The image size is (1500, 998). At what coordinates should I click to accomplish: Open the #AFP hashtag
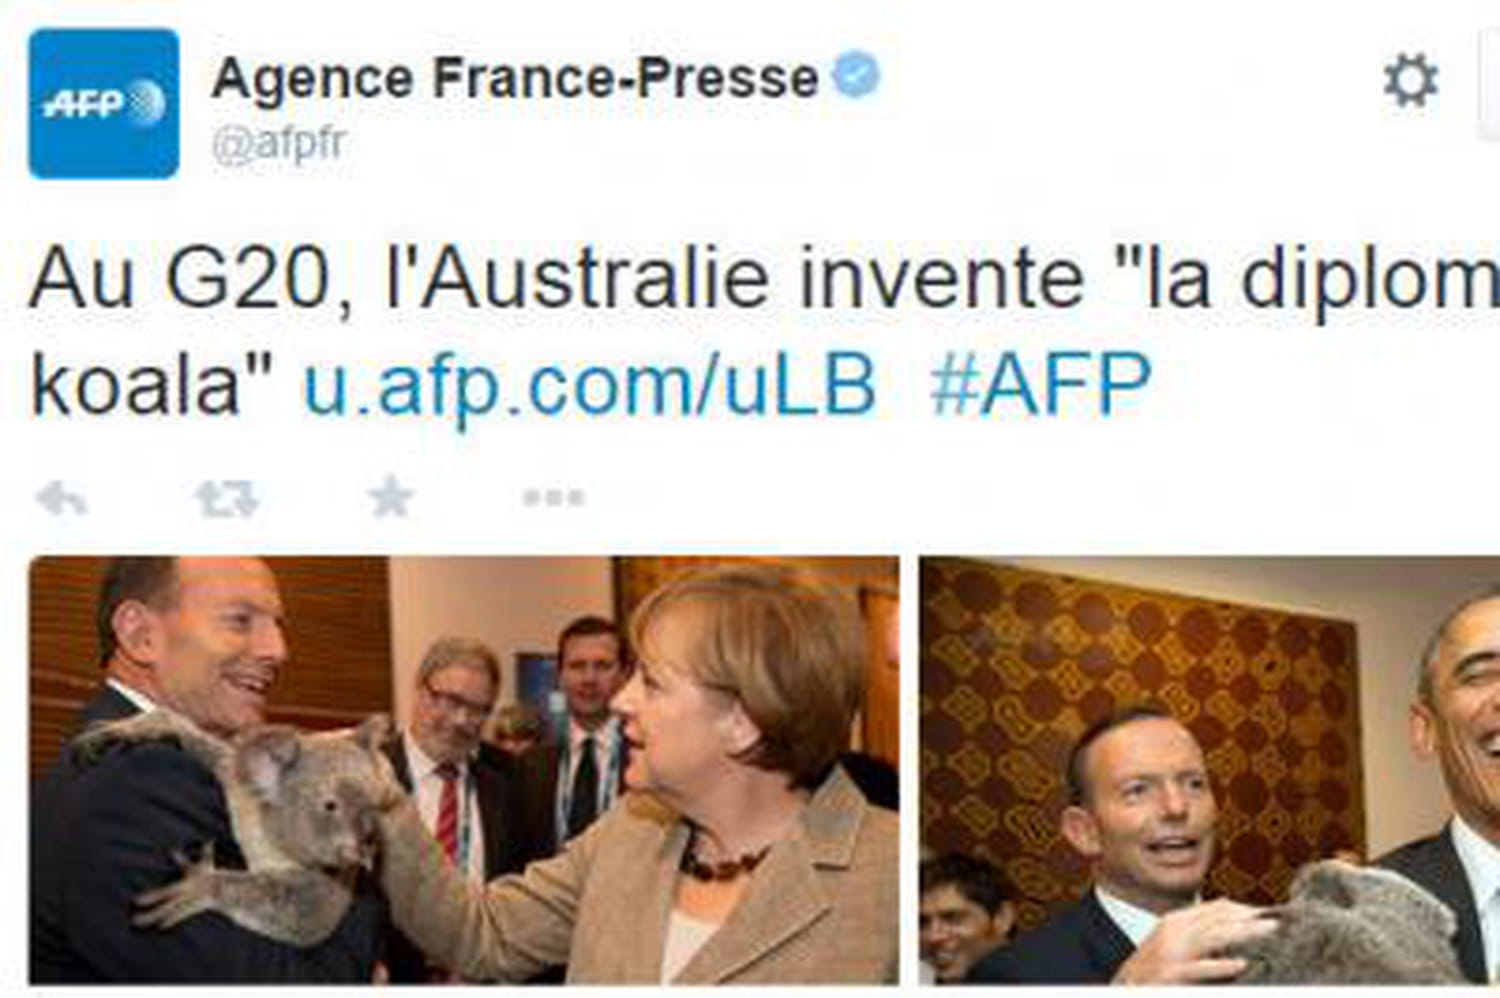click(1040, 384)
